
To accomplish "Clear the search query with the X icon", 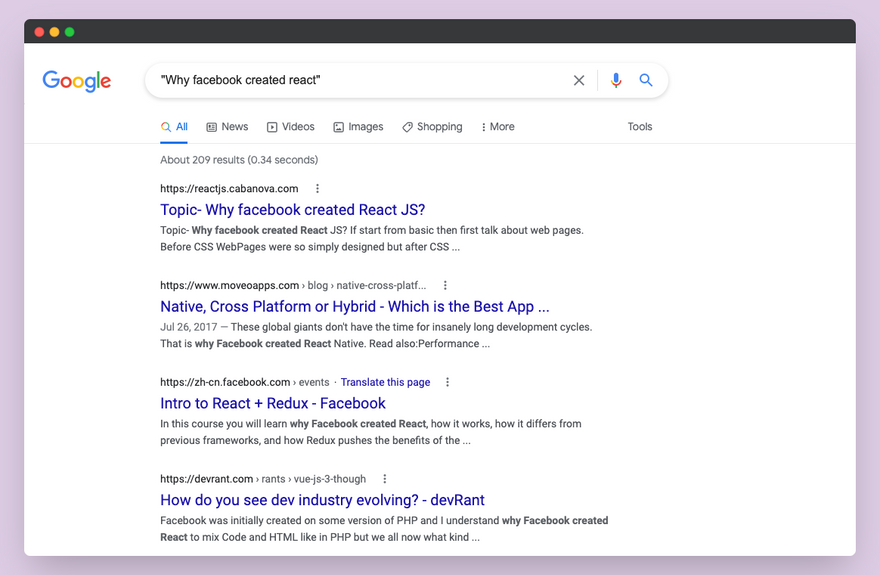I will (x=579, y=81).
